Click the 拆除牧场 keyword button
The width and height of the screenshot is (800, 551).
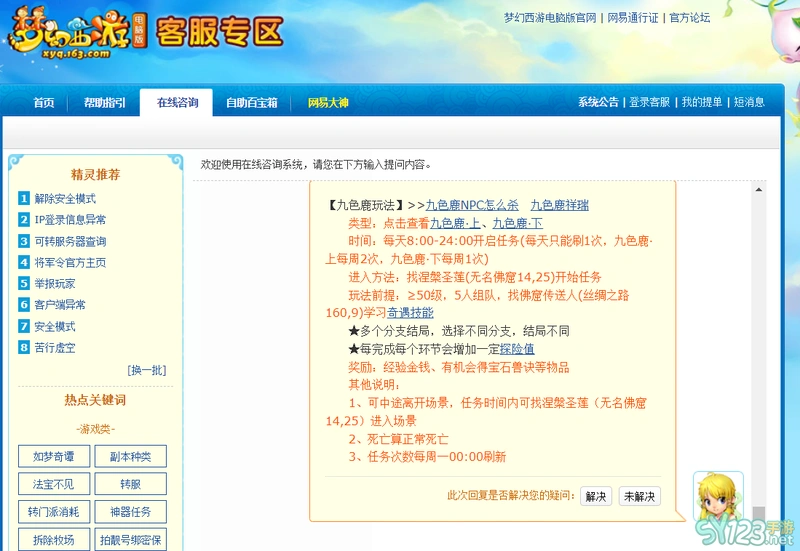pyautogui.click(x=54, y=539)
